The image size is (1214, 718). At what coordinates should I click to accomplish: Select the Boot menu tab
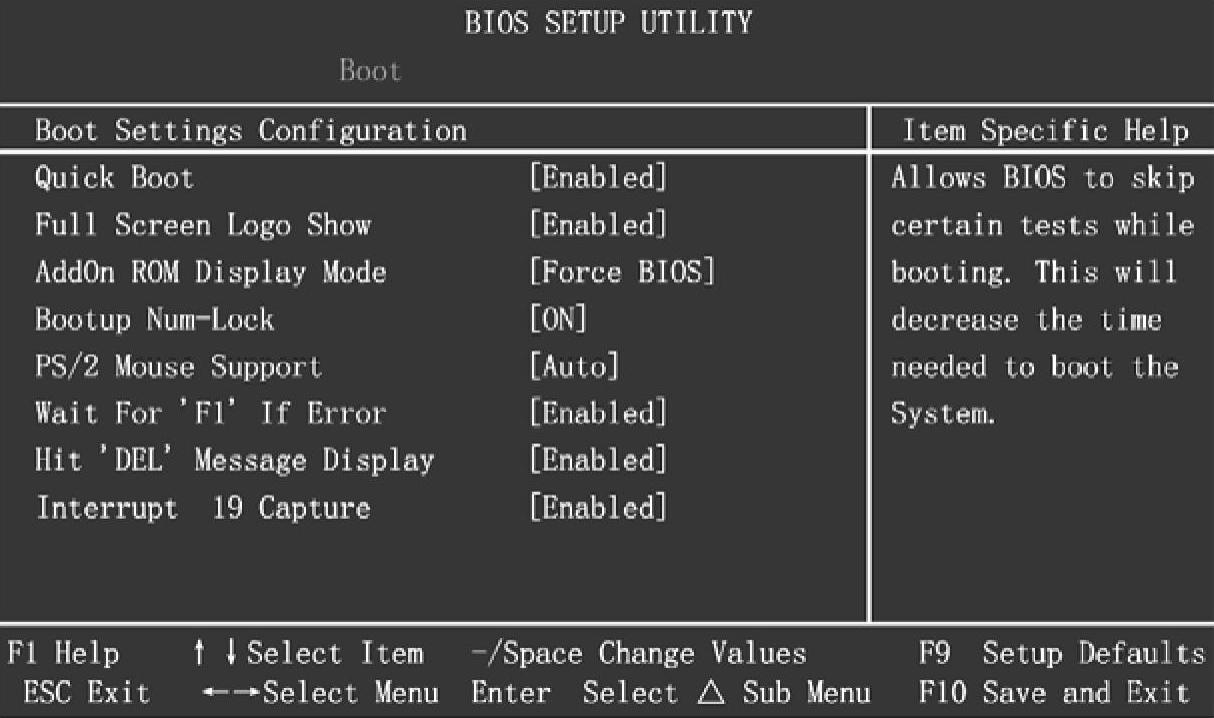coord(370,71)
